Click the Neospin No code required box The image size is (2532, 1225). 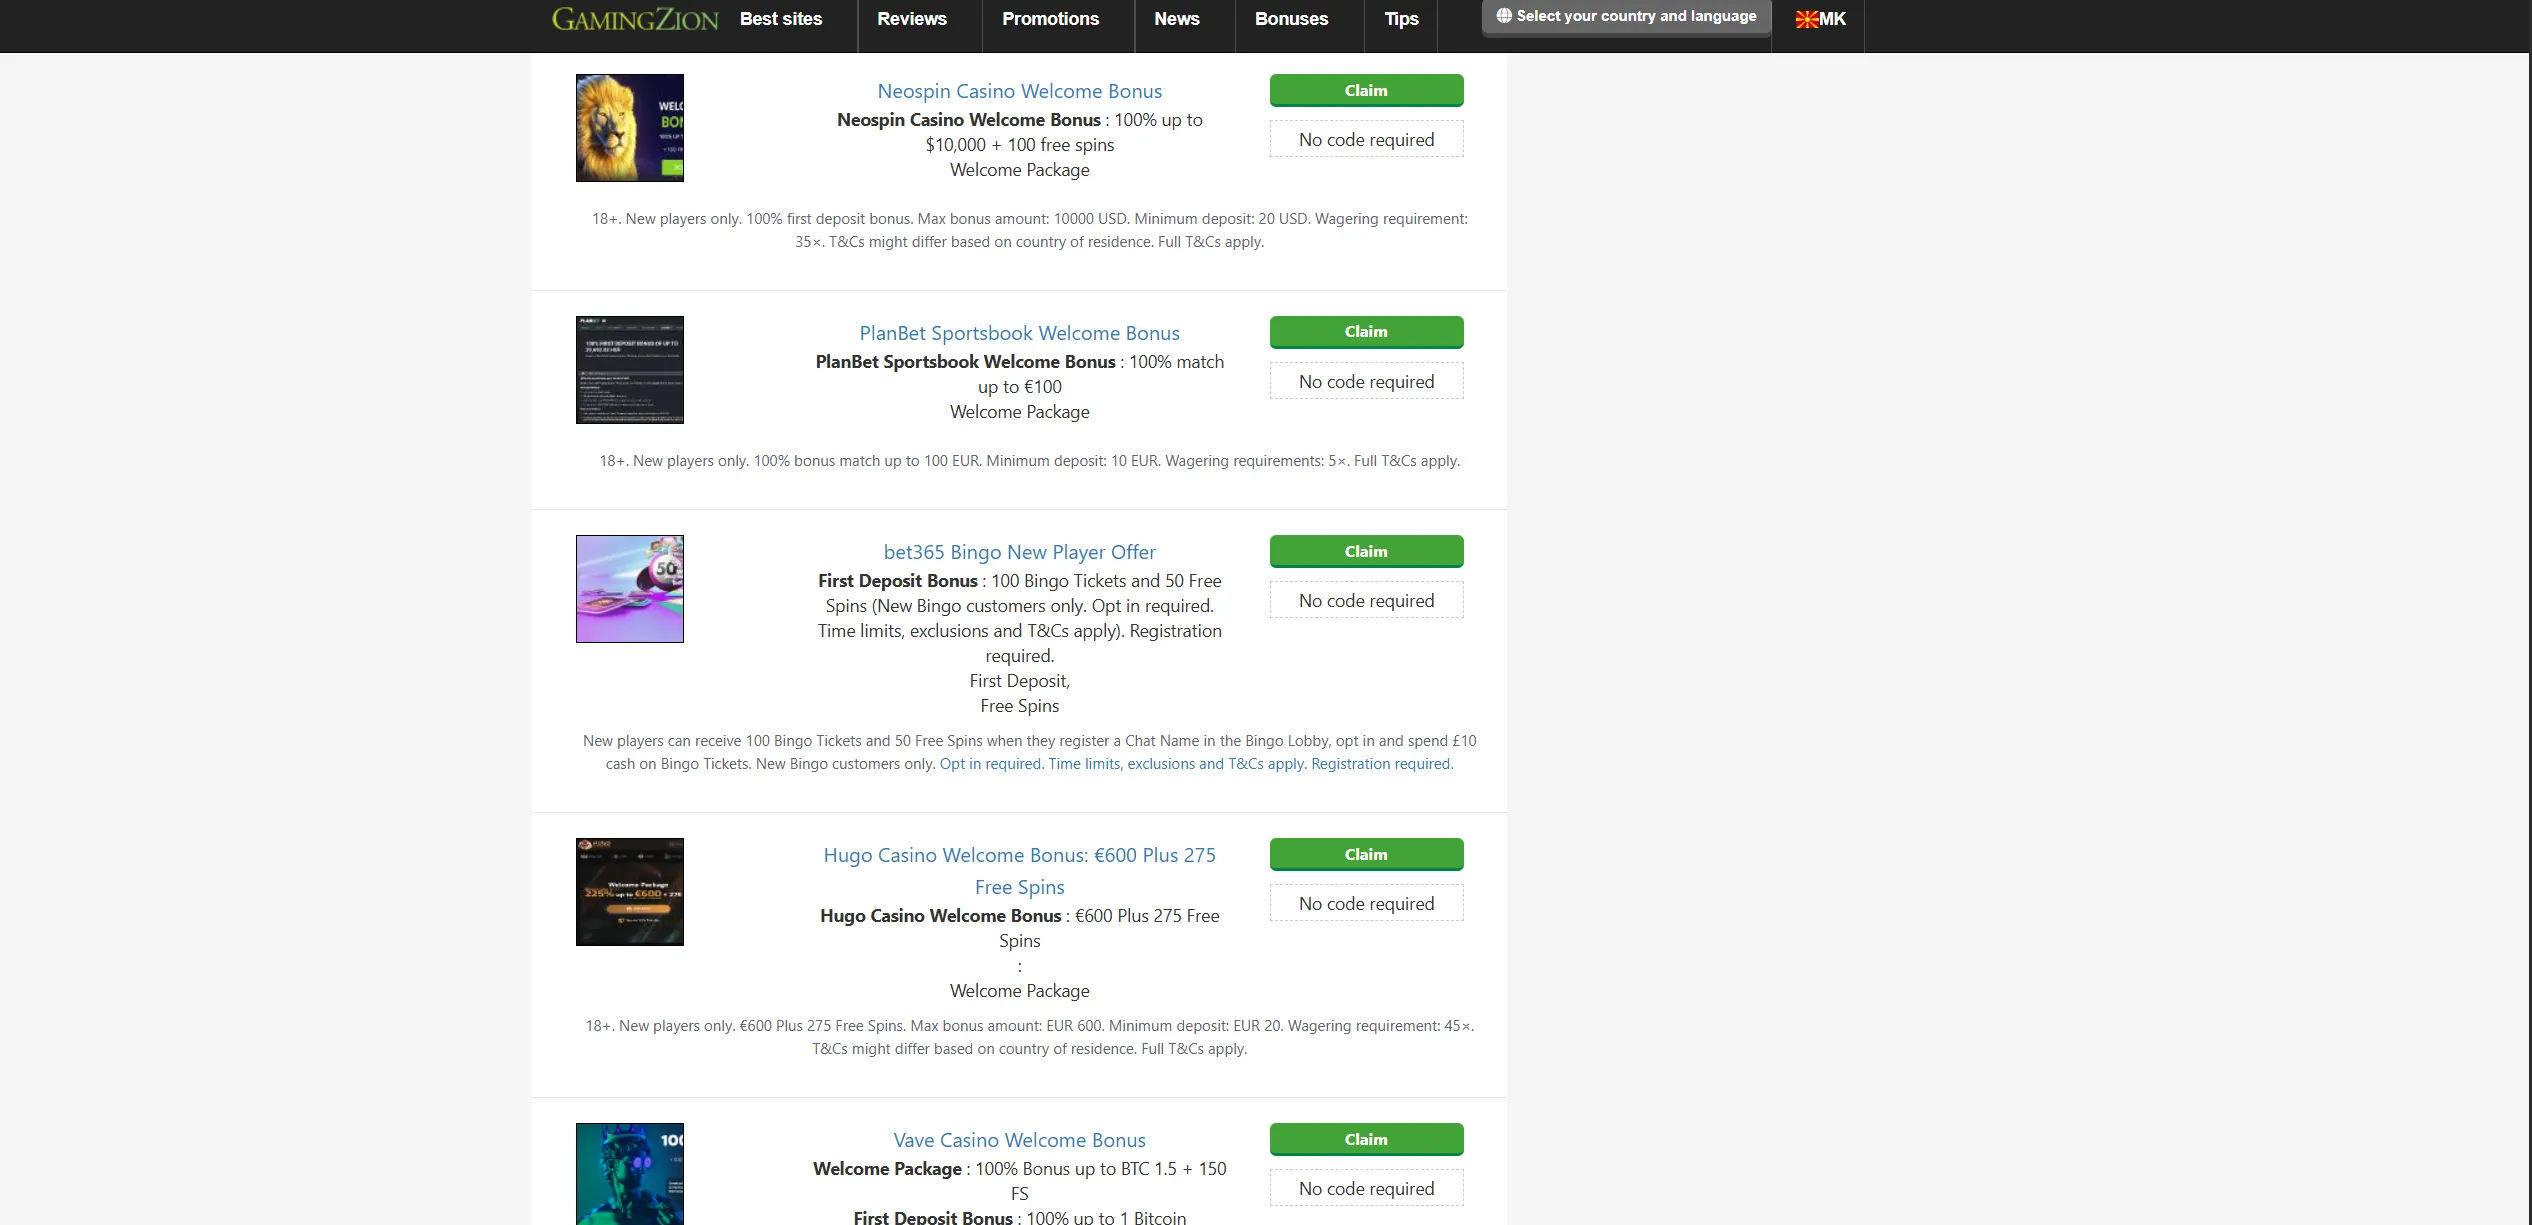[x=1366, y=139]
